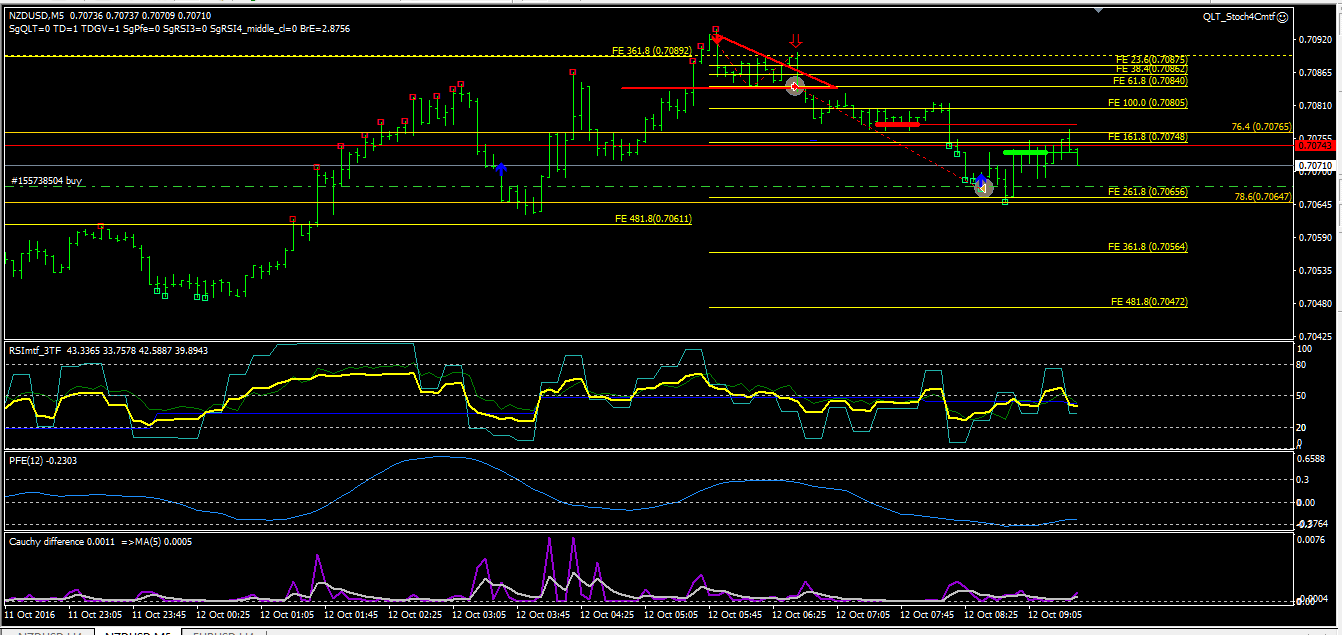This screenshot has width=1342, height=635.
Task: Click the #155738504 buy order label
Action: pos(46,182)
